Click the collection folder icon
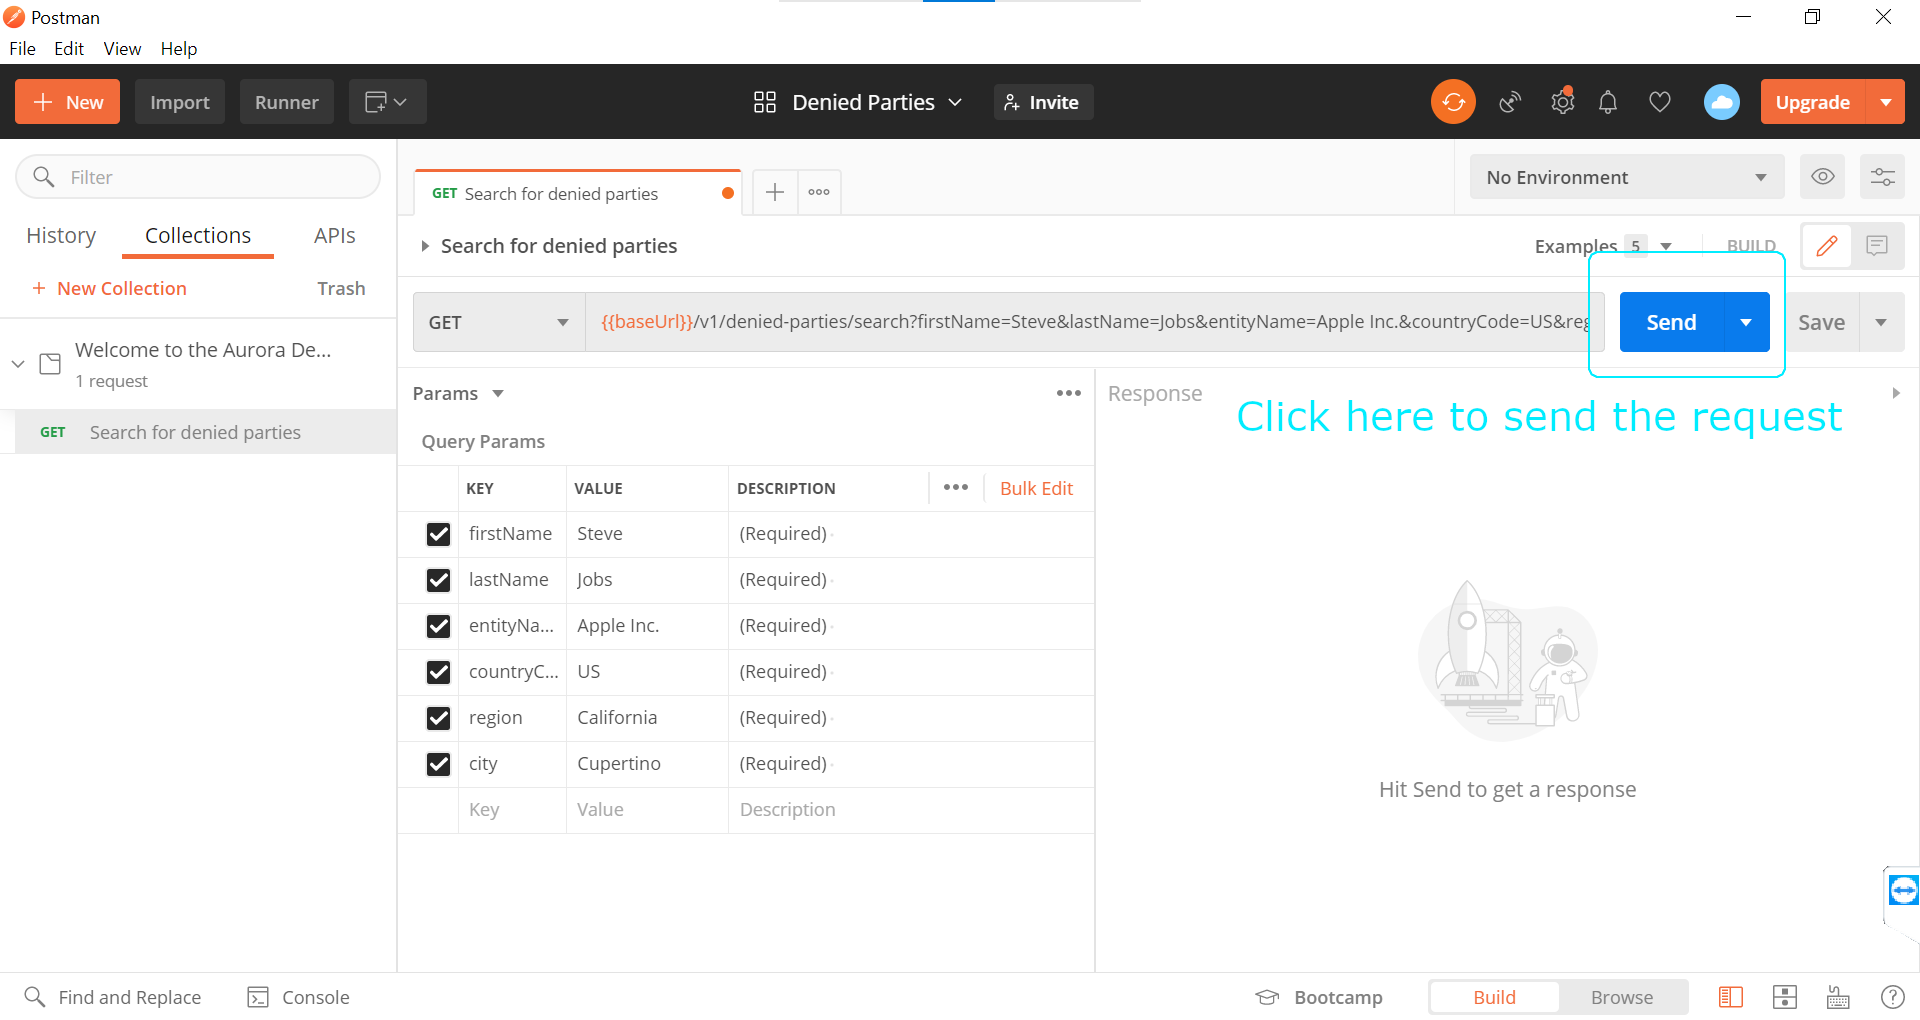The width and height of the screenshot is (1920, 1020). coord(50,363)
